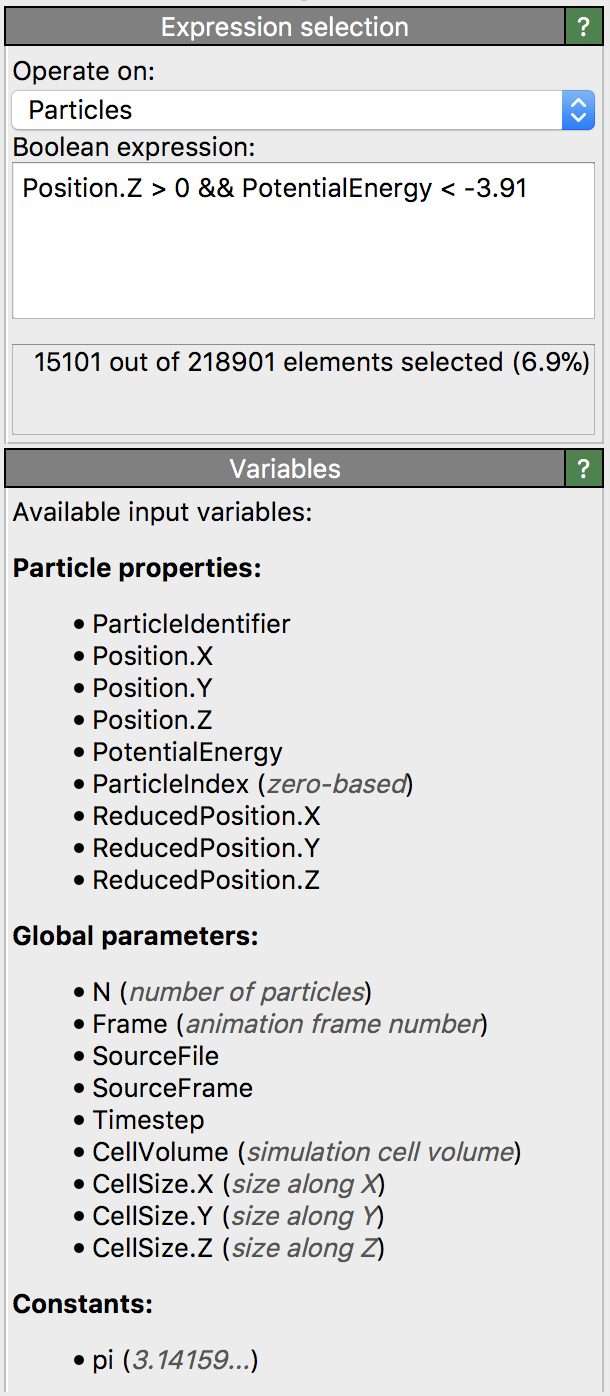610x1396 pixels.
Task: Click the Frame animation frame number entry
Action: point(130,1024)
